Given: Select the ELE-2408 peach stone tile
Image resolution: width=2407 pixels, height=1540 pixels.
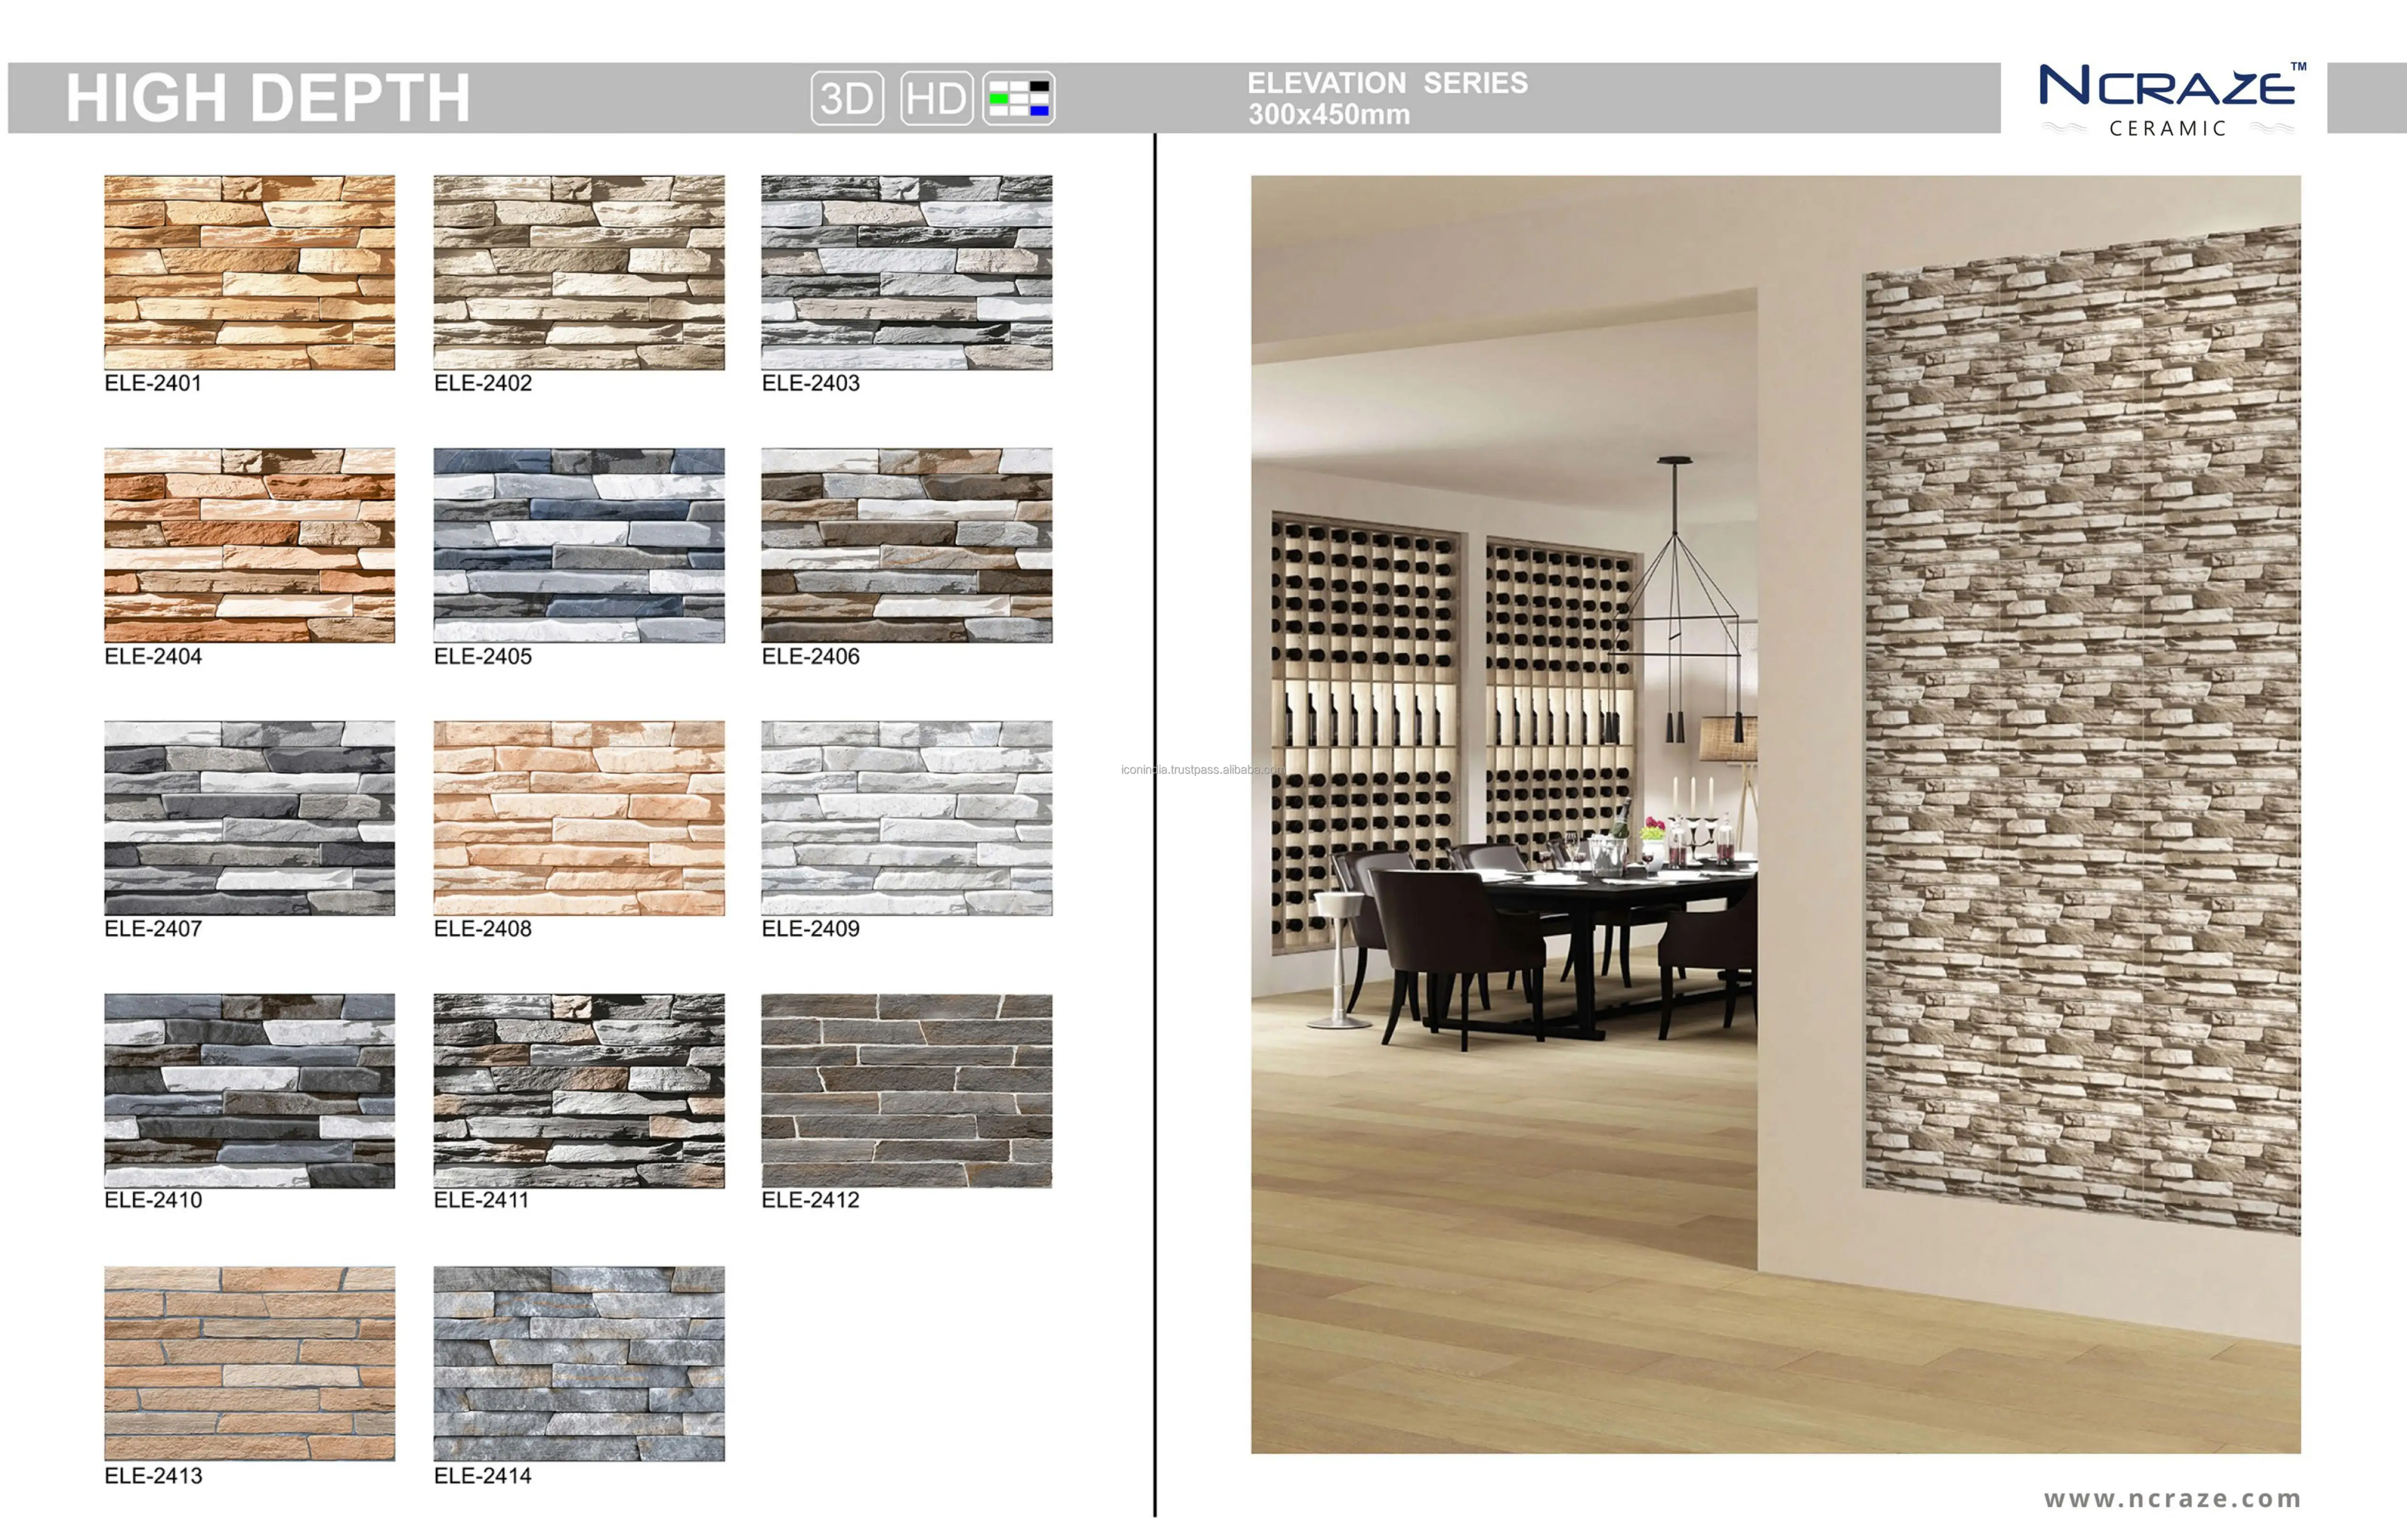Looking at the screenshot, I should pyautogui.click(x=578, y=817).
